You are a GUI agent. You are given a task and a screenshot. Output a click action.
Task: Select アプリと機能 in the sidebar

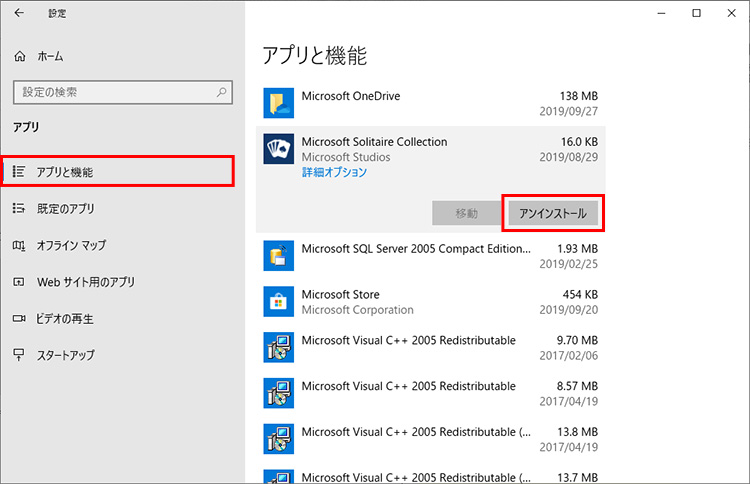pos(65,172)
